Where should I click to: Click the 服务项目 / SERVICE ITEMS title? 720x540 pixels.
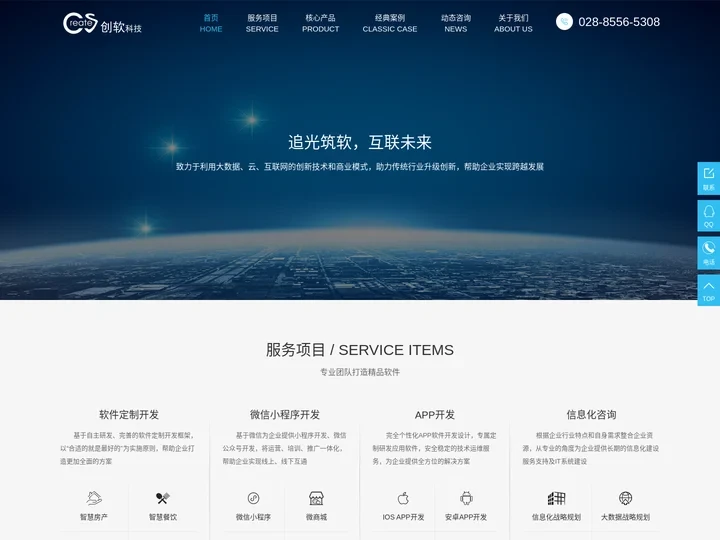pos(360,350)
